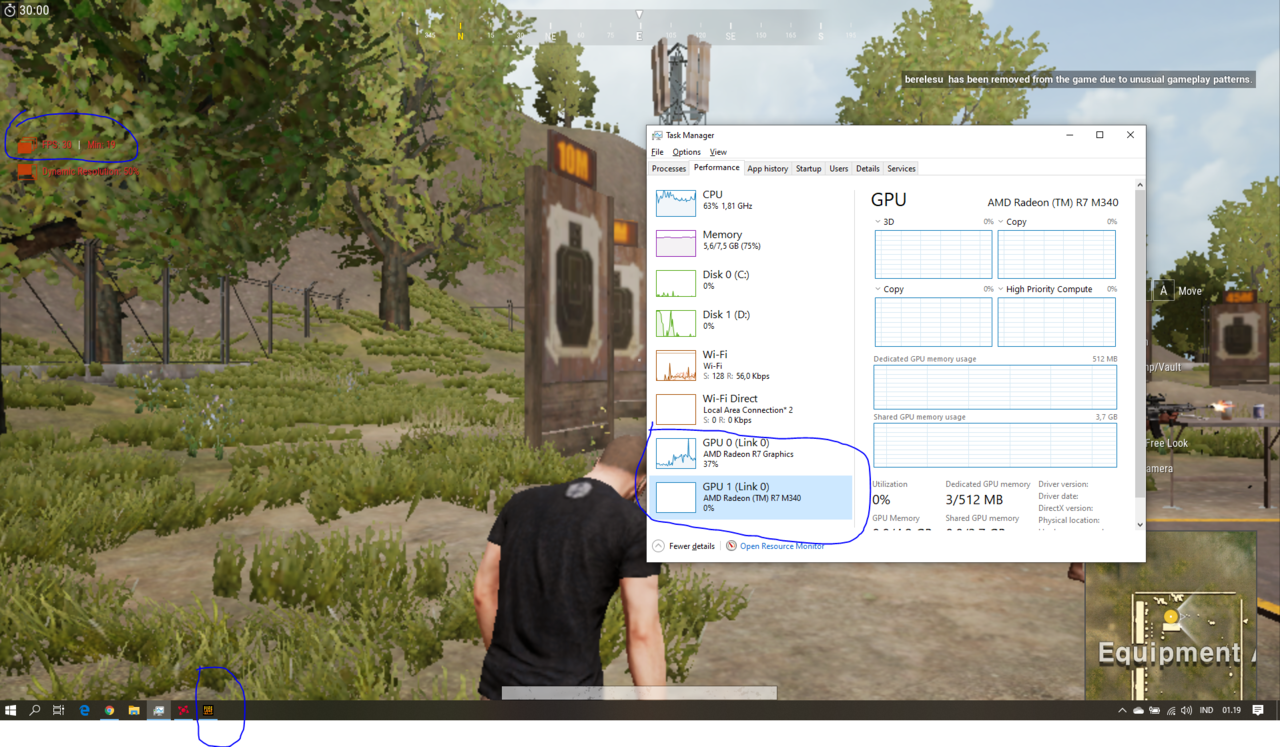Viewport: 1280px width, 747px height.
Task: Select the Performance tab
Action: coord(717,168)
